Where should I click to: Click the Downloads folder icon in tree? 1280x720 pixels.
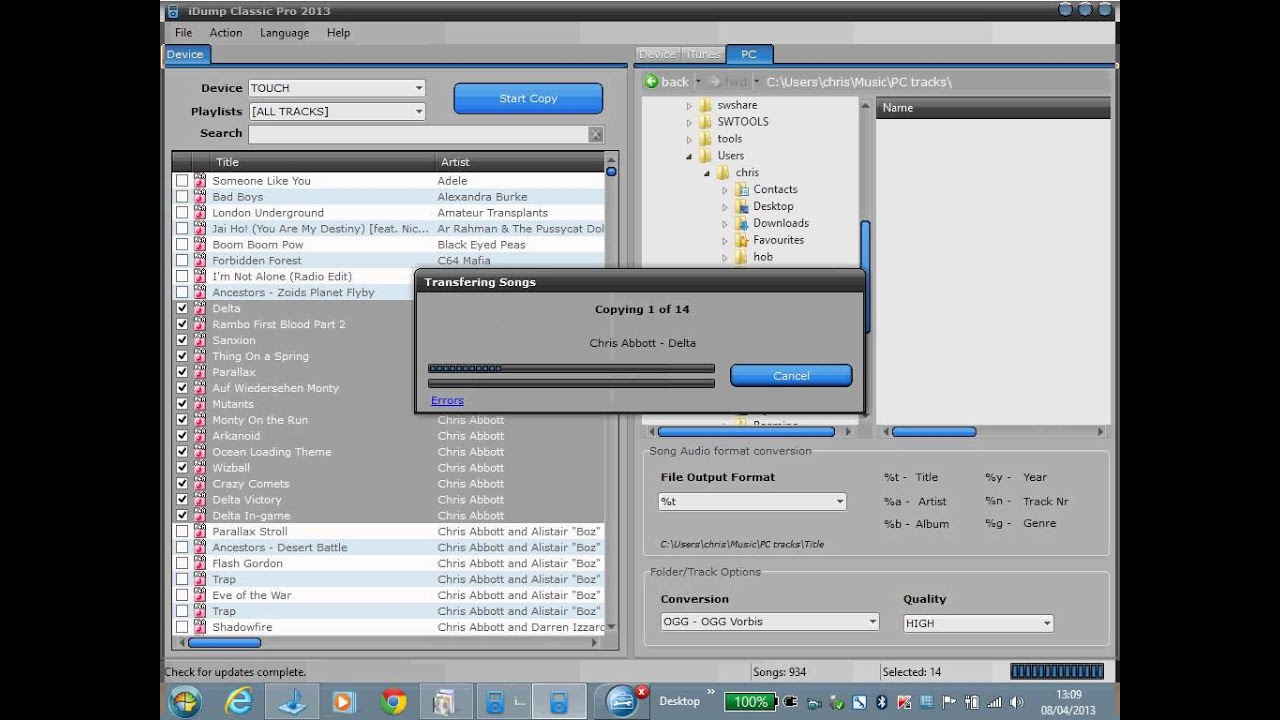741,223
